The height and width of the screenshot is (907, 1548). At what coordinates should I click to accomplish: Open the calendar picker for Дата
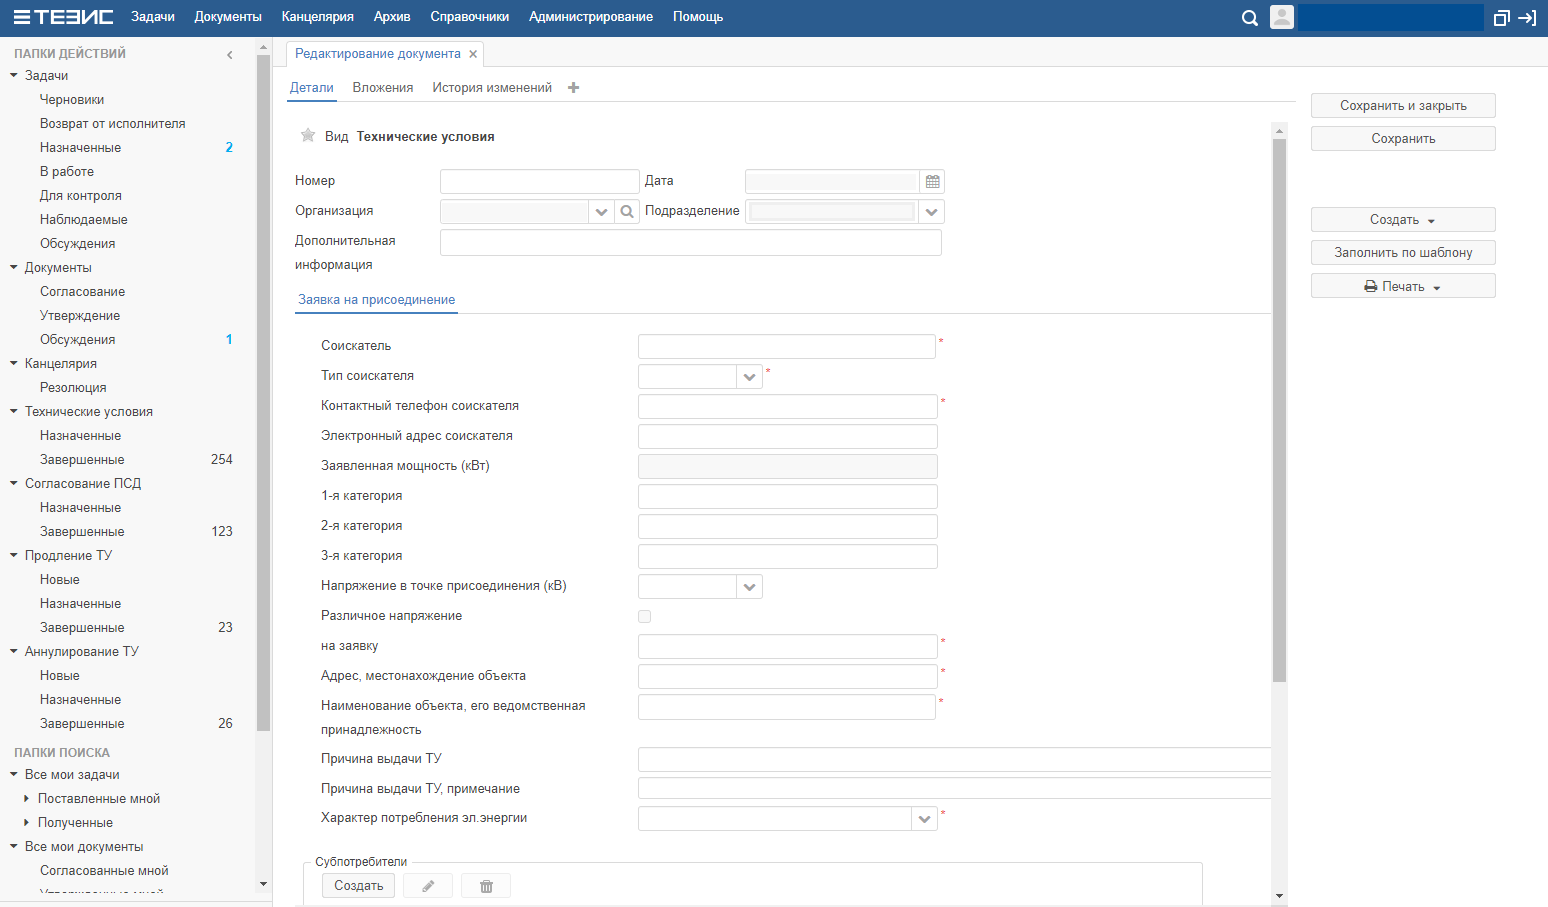[x=932, y=181]
